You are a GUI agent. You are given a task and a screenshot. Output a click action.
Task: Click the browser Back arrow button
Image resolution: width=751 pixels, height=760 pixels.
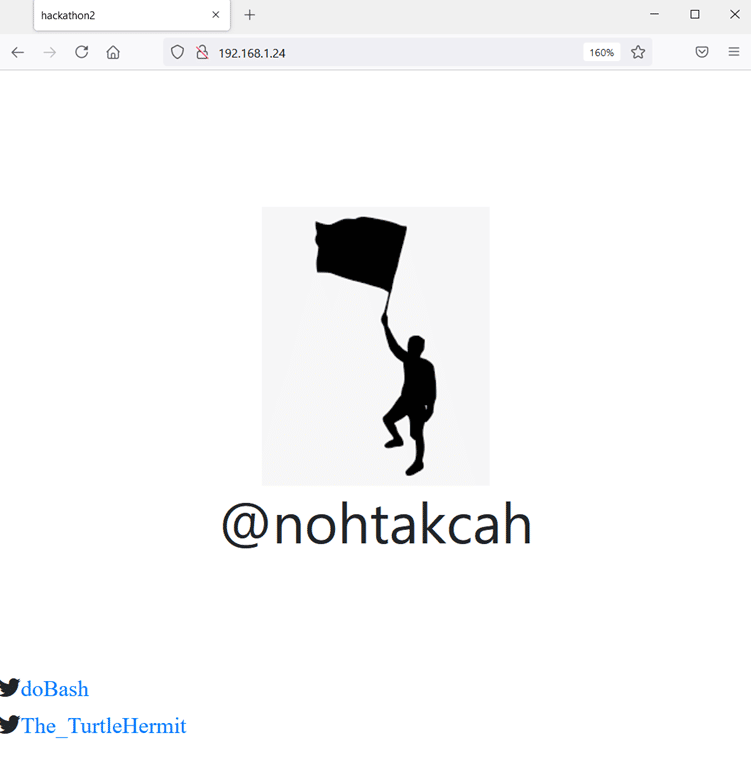click(17, 52)
